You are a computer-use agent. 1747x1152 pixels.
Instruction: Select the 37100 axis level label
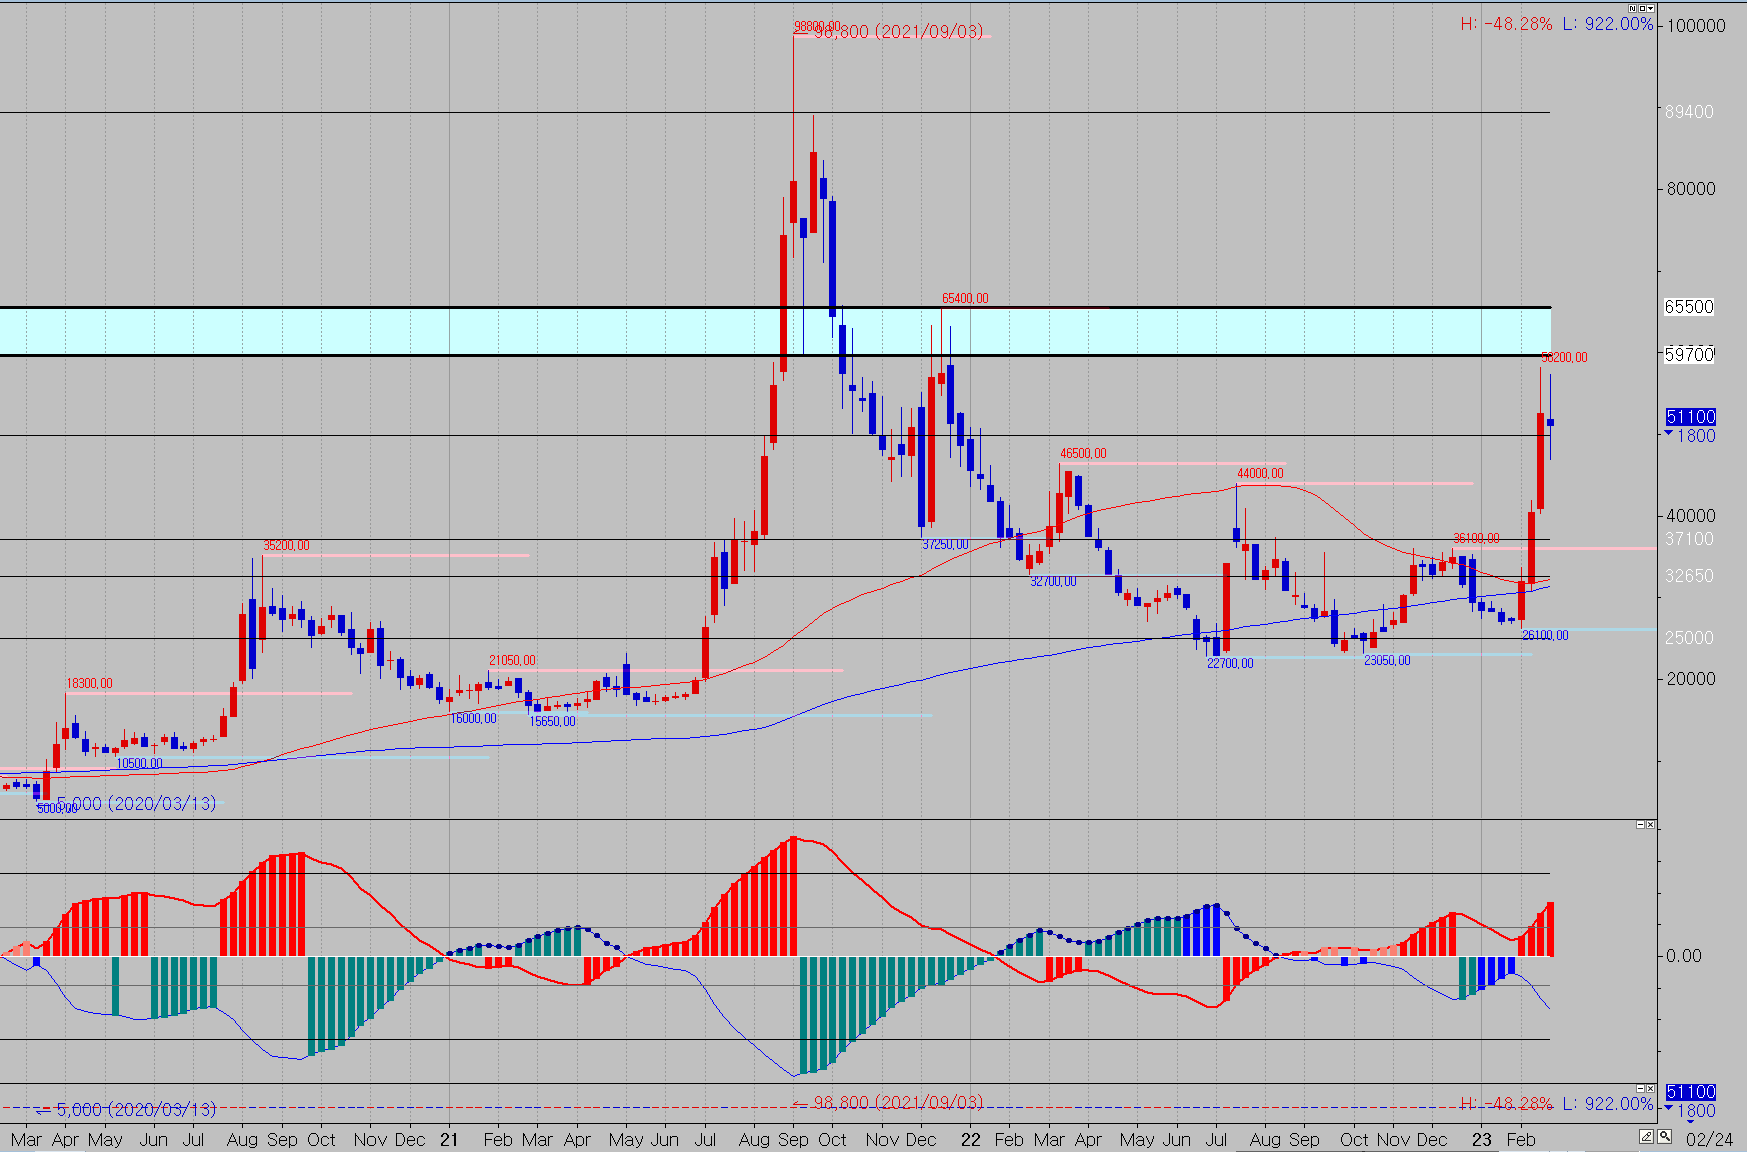click(1689, 539)
